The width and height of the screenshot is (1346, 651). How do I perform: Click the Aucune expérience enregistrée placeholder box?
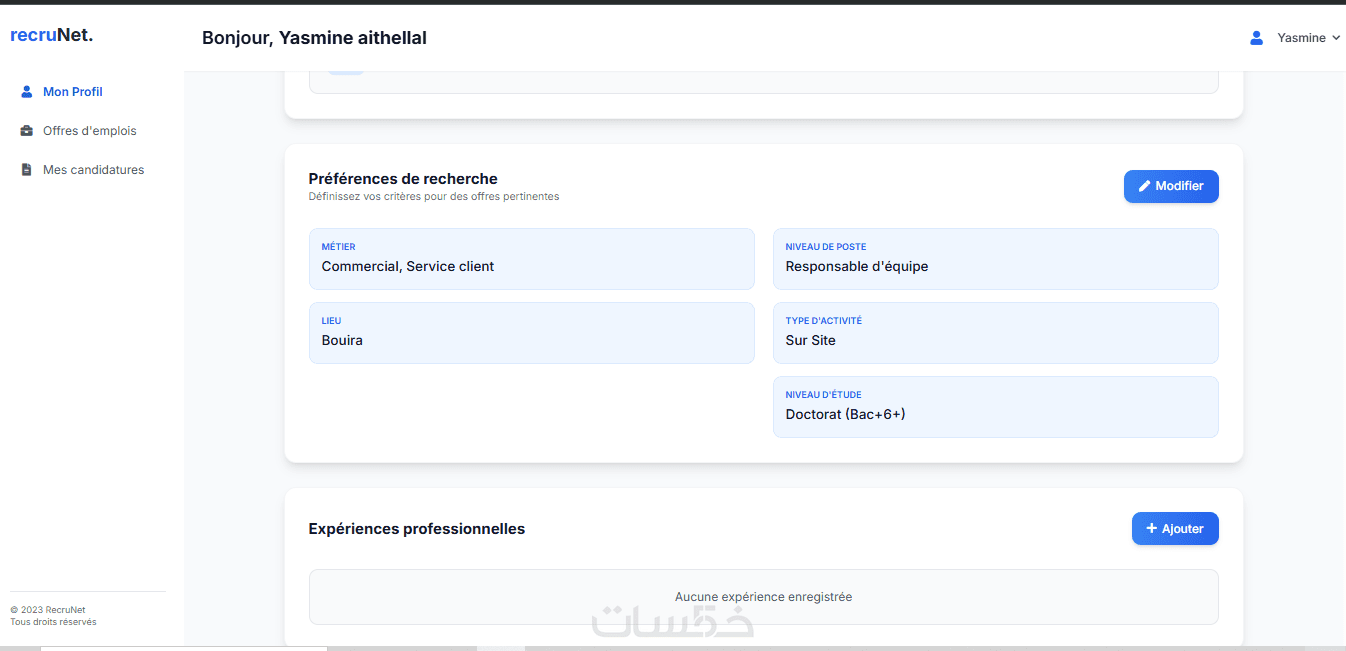click(763, 597)
